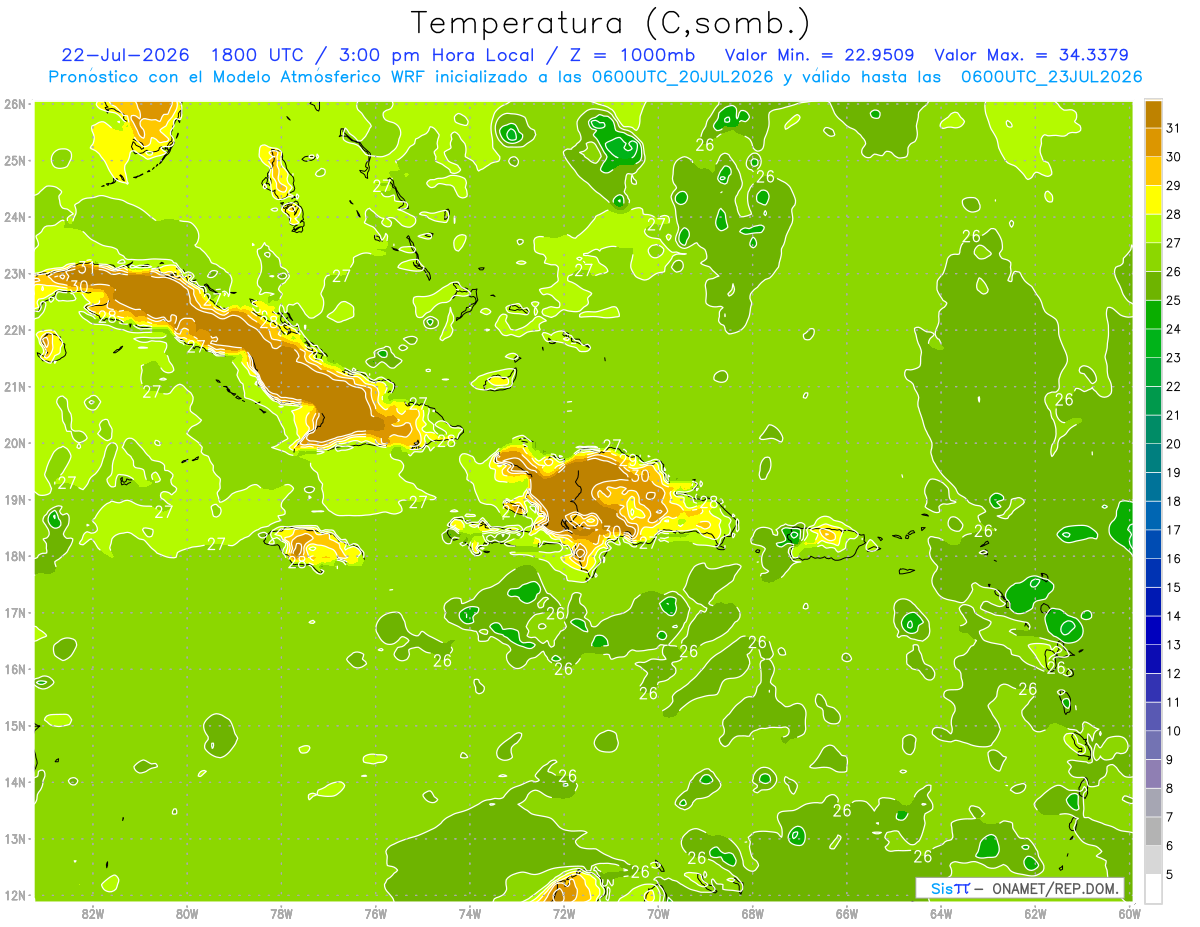Click the "Valor Max. = 34.3379" value

point(1034,55)
